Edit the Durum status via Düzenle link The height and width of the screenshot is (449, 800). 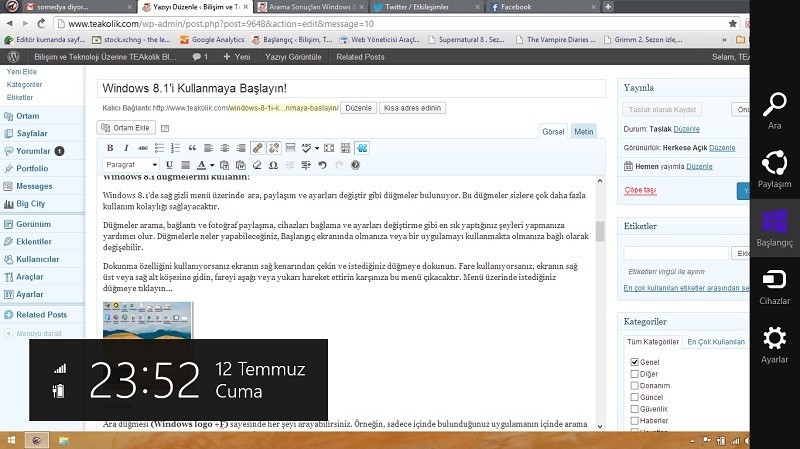[686, 129]
